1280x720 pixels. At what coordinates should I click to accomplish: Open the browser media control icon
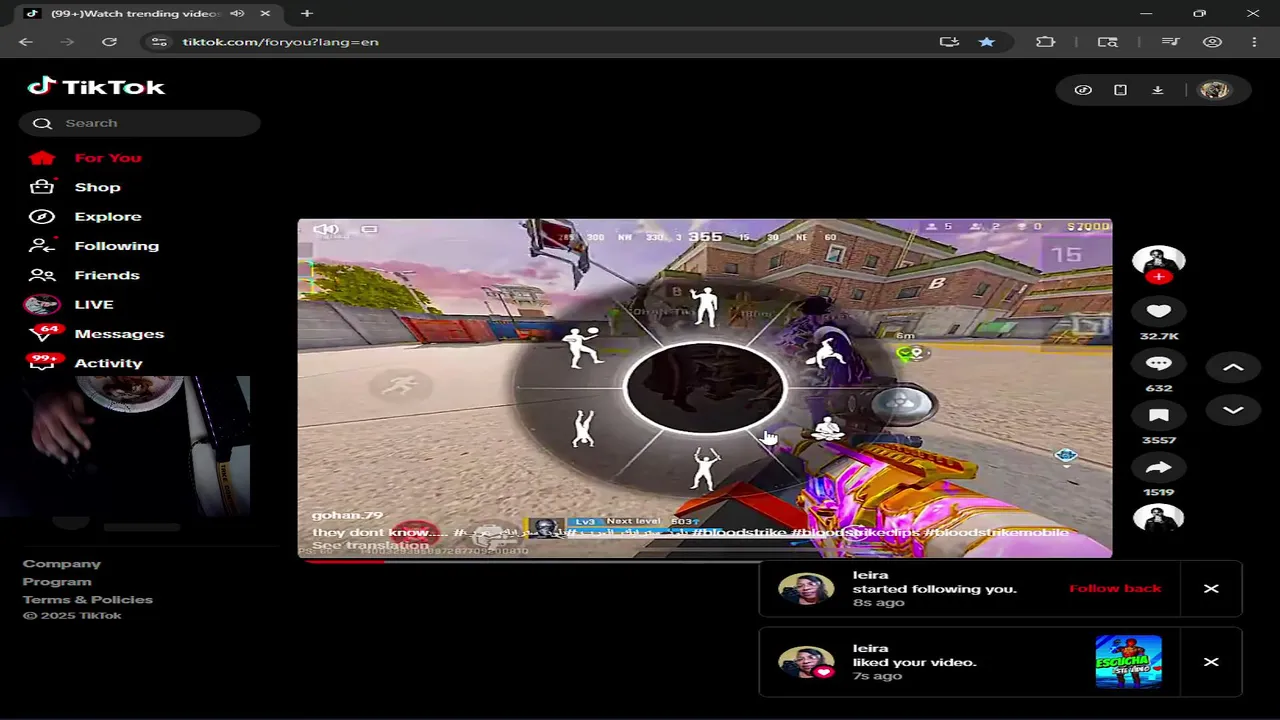click(x=1170, y=42)
